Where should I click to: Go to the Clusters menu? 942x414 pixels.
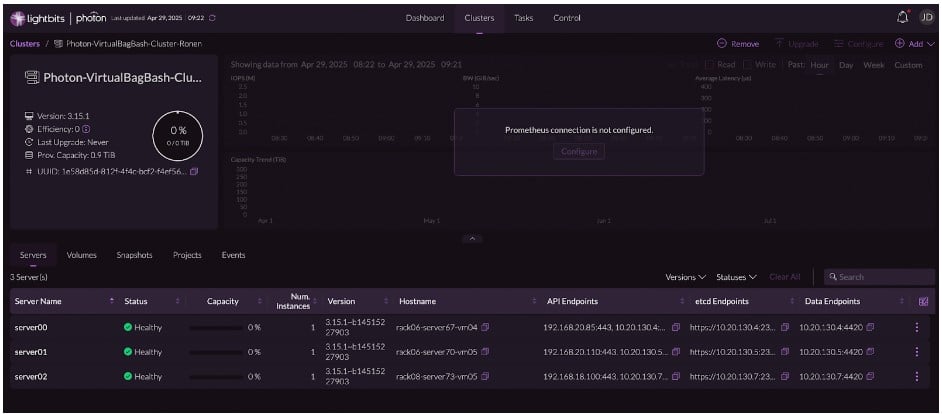479,18
